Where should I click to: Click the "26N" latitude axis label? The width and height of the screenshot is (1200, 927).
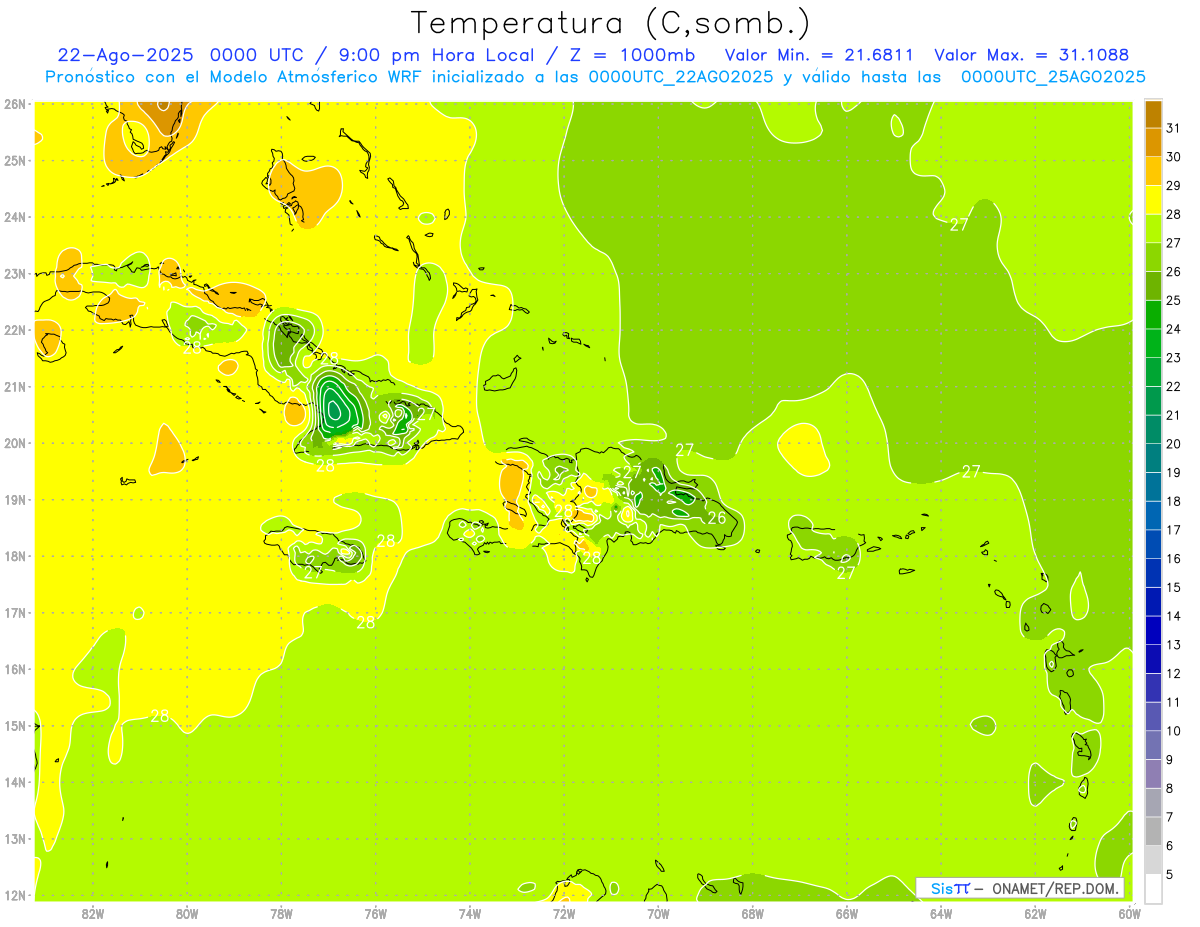[15, 103]
